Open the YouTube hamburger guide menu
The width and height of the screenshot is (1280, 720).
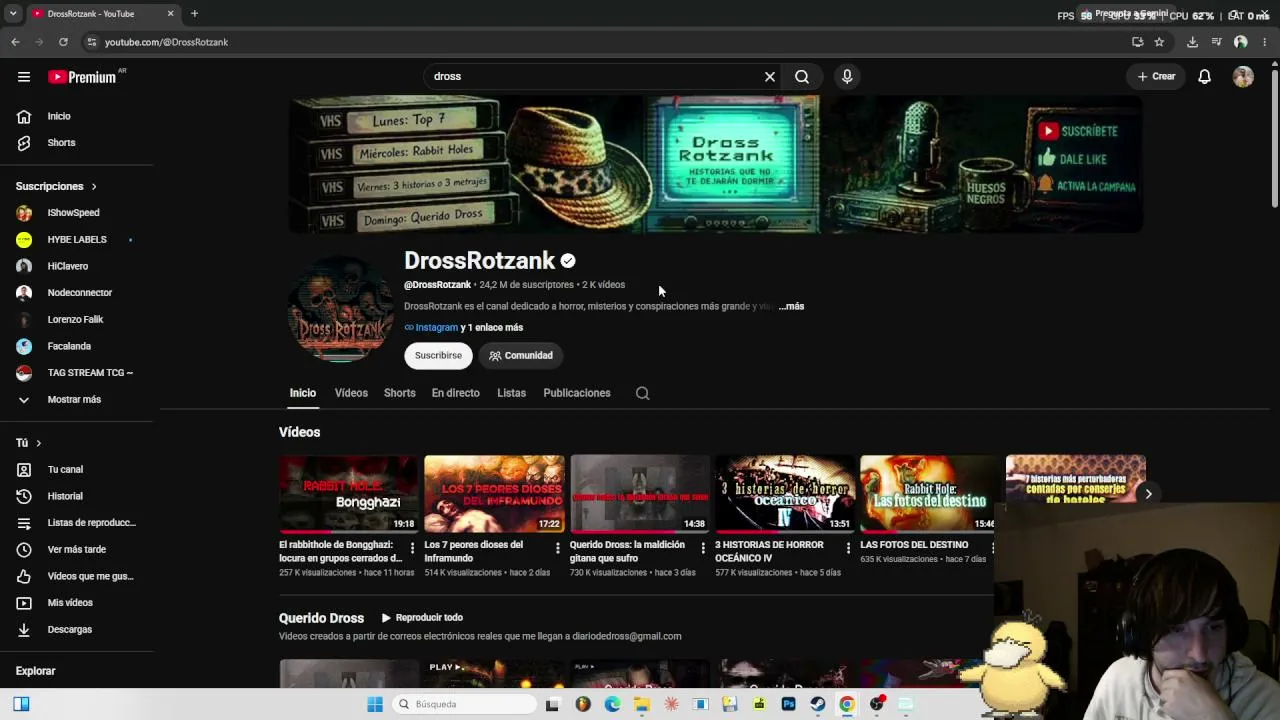click(24, 77)
